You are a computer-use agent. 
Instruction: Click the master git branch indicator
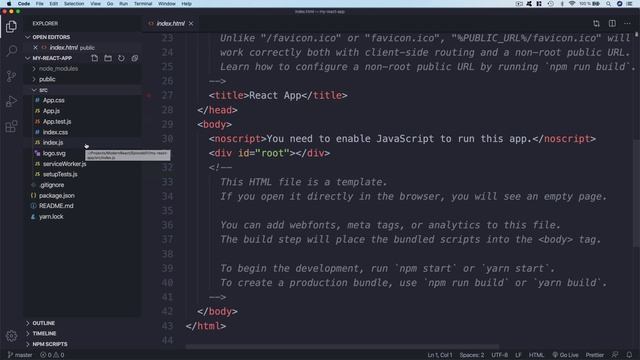click(x=20, y=355)
